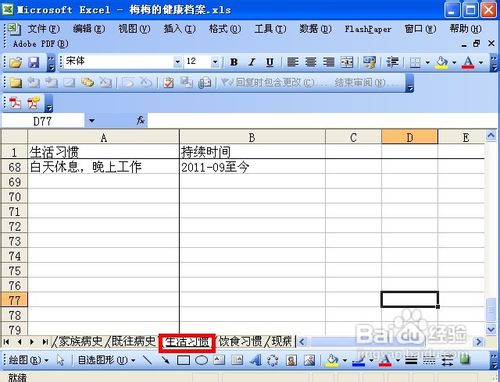Open the font size dropdown showing 12

tap(215, 62)
